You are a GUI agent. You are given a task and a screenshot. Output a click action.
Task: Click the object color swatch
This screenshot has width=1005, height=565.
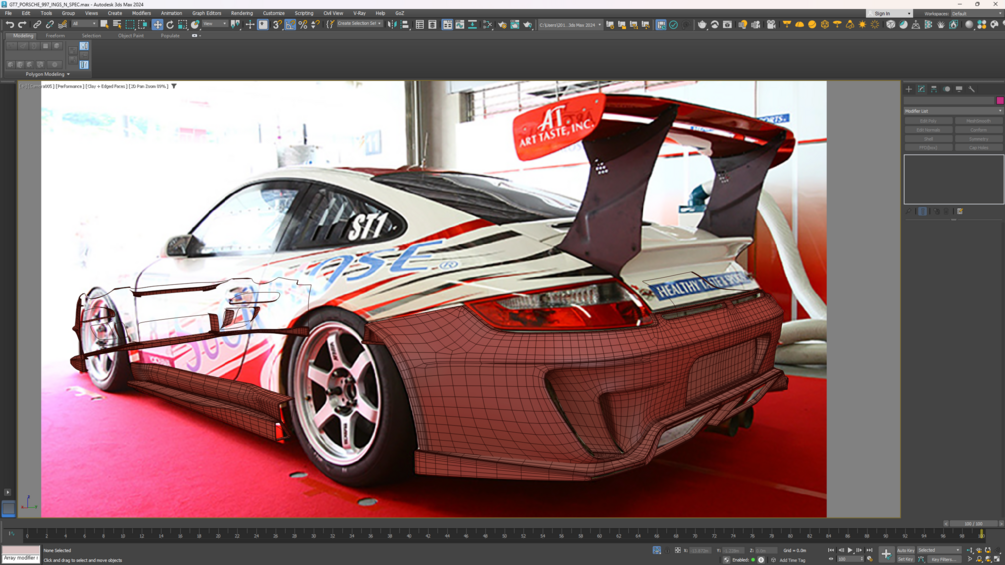(x=999, y=101)
